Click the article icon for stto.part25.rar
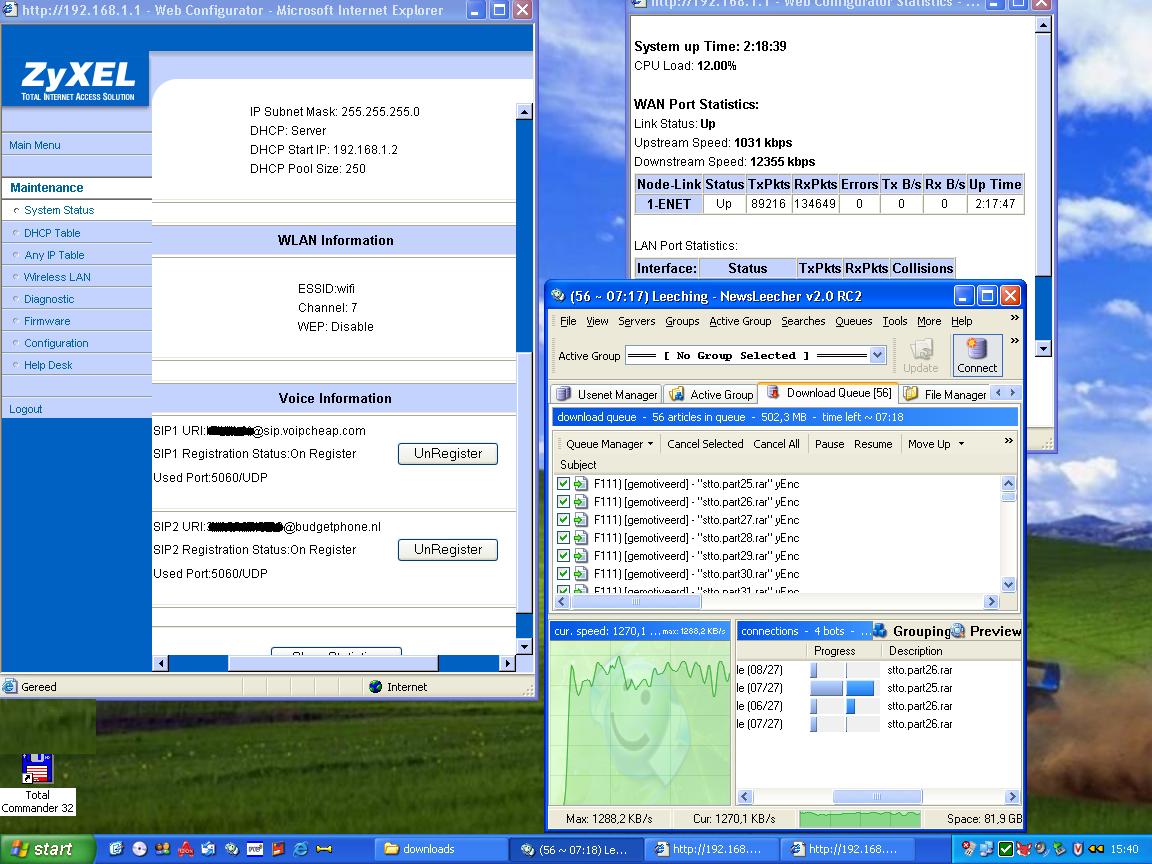 pos(580,483)
